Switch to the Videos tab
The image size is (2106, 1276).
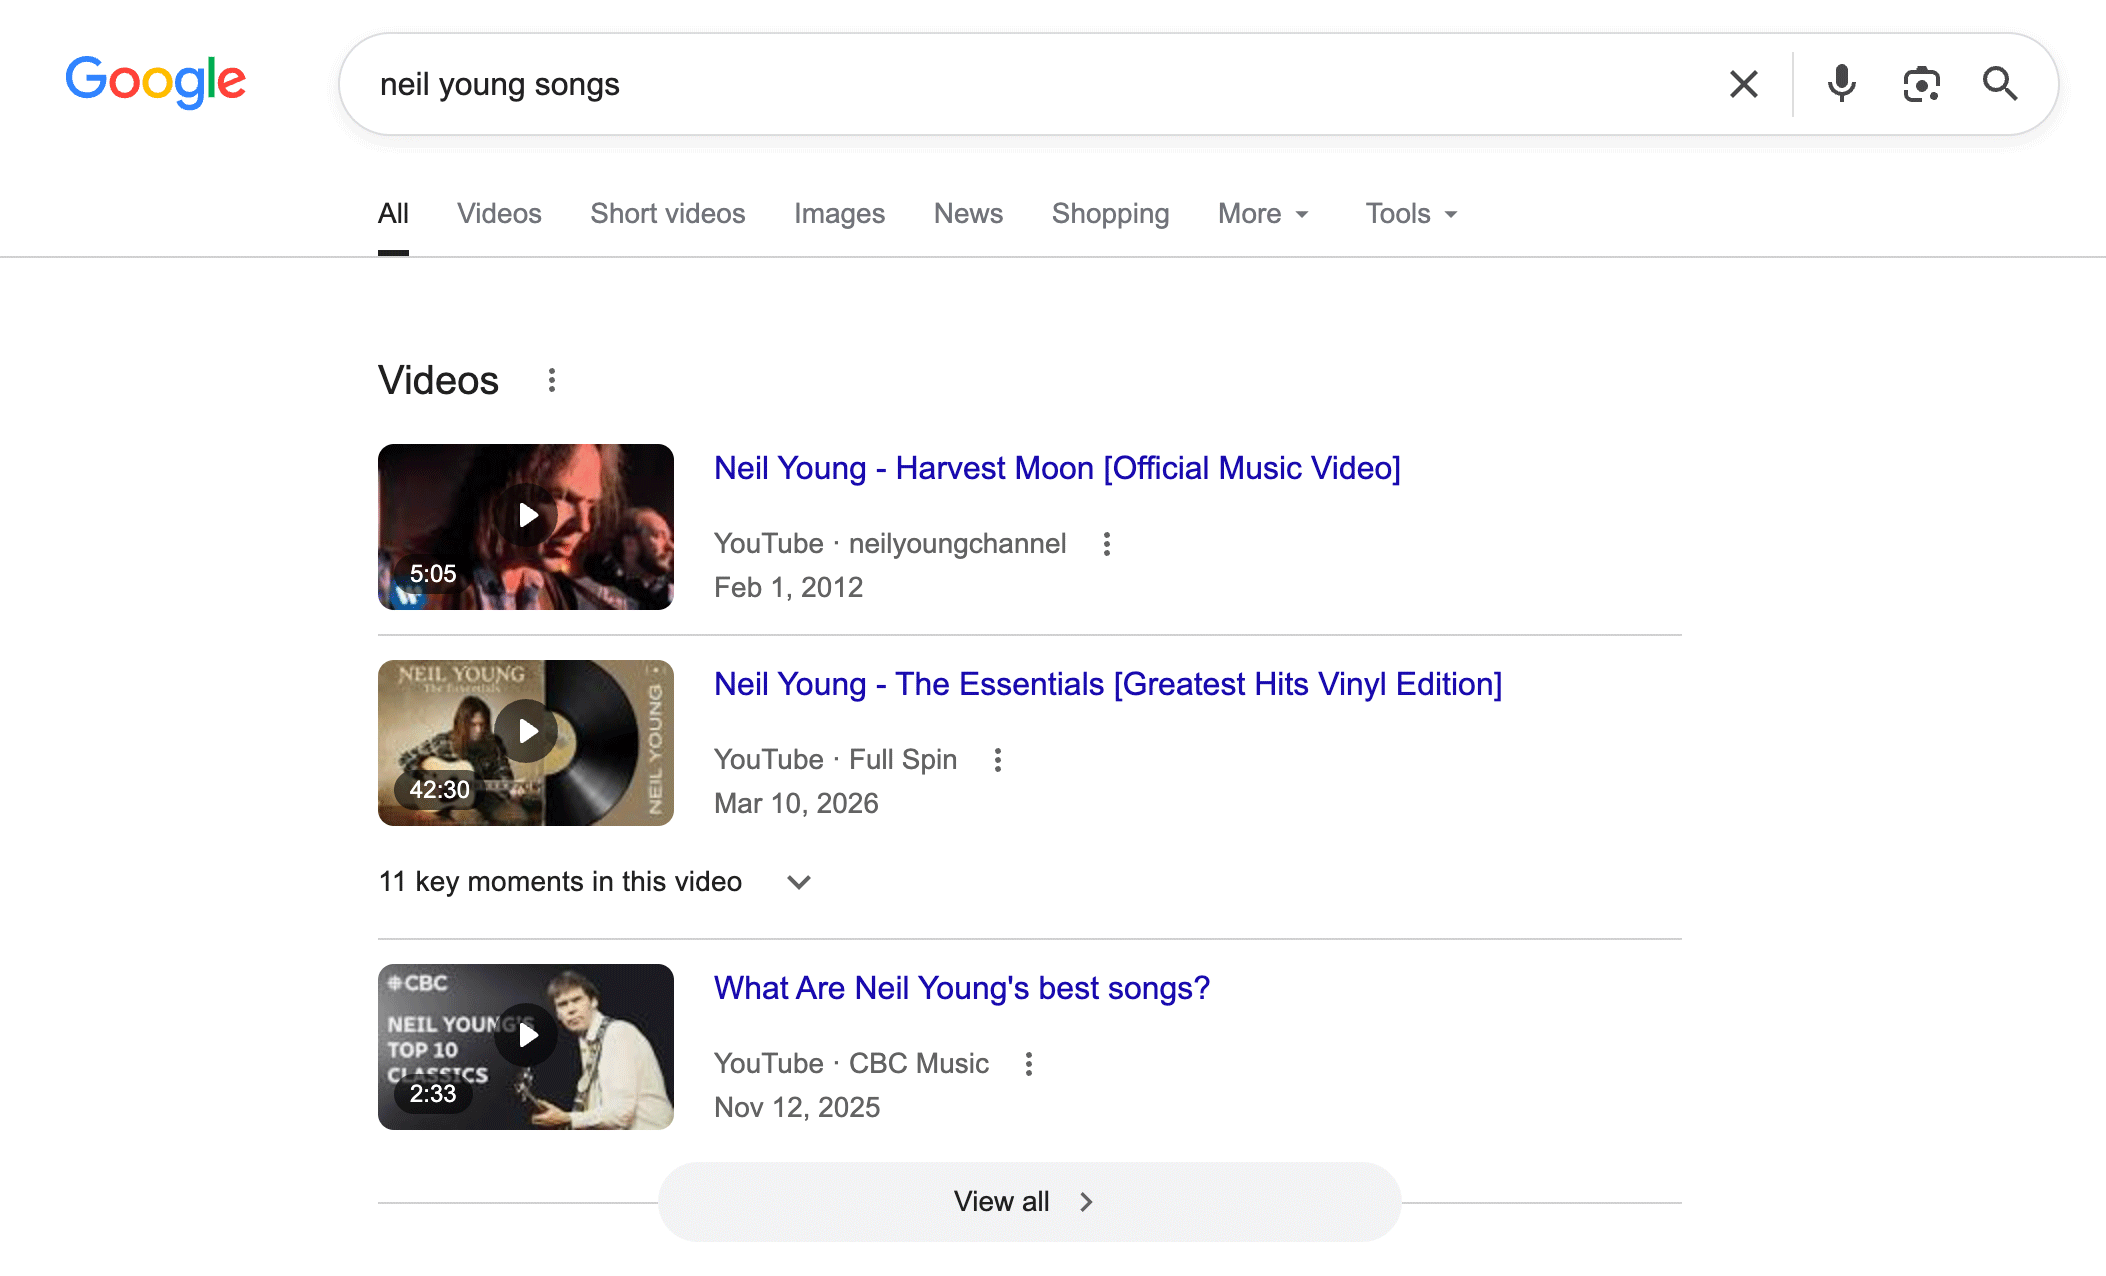499,214
